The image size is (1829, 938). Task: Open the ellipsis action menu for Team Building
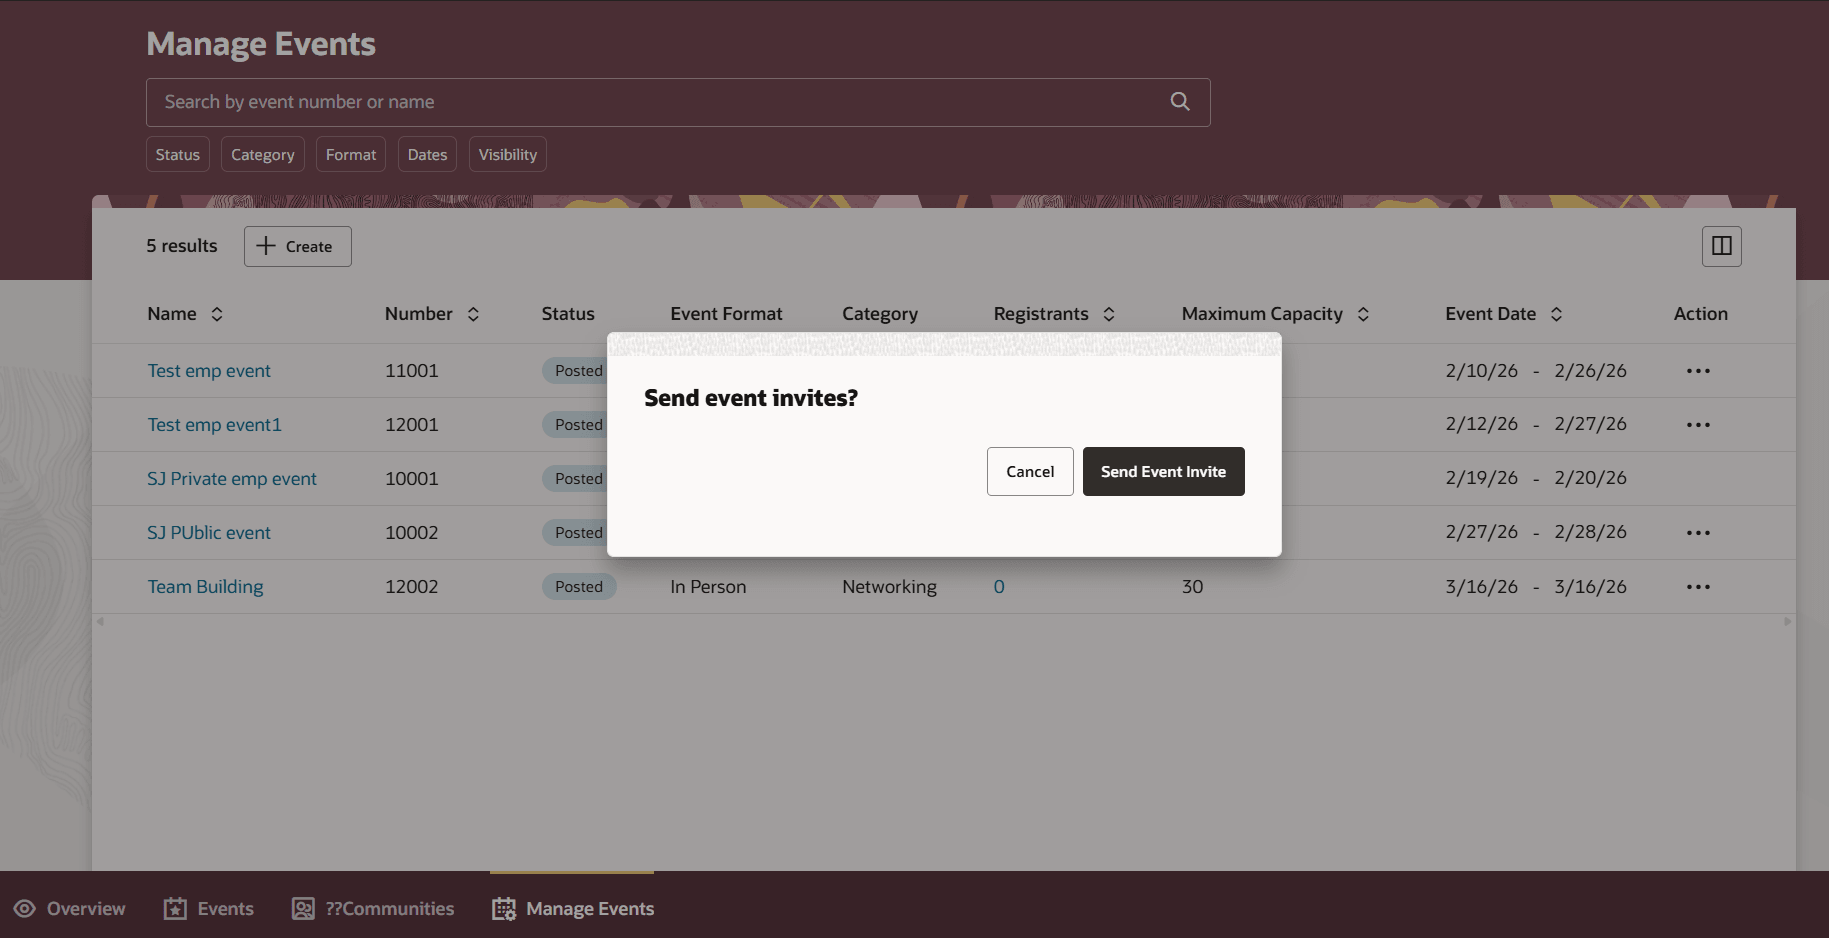[x=1697, y=587]
